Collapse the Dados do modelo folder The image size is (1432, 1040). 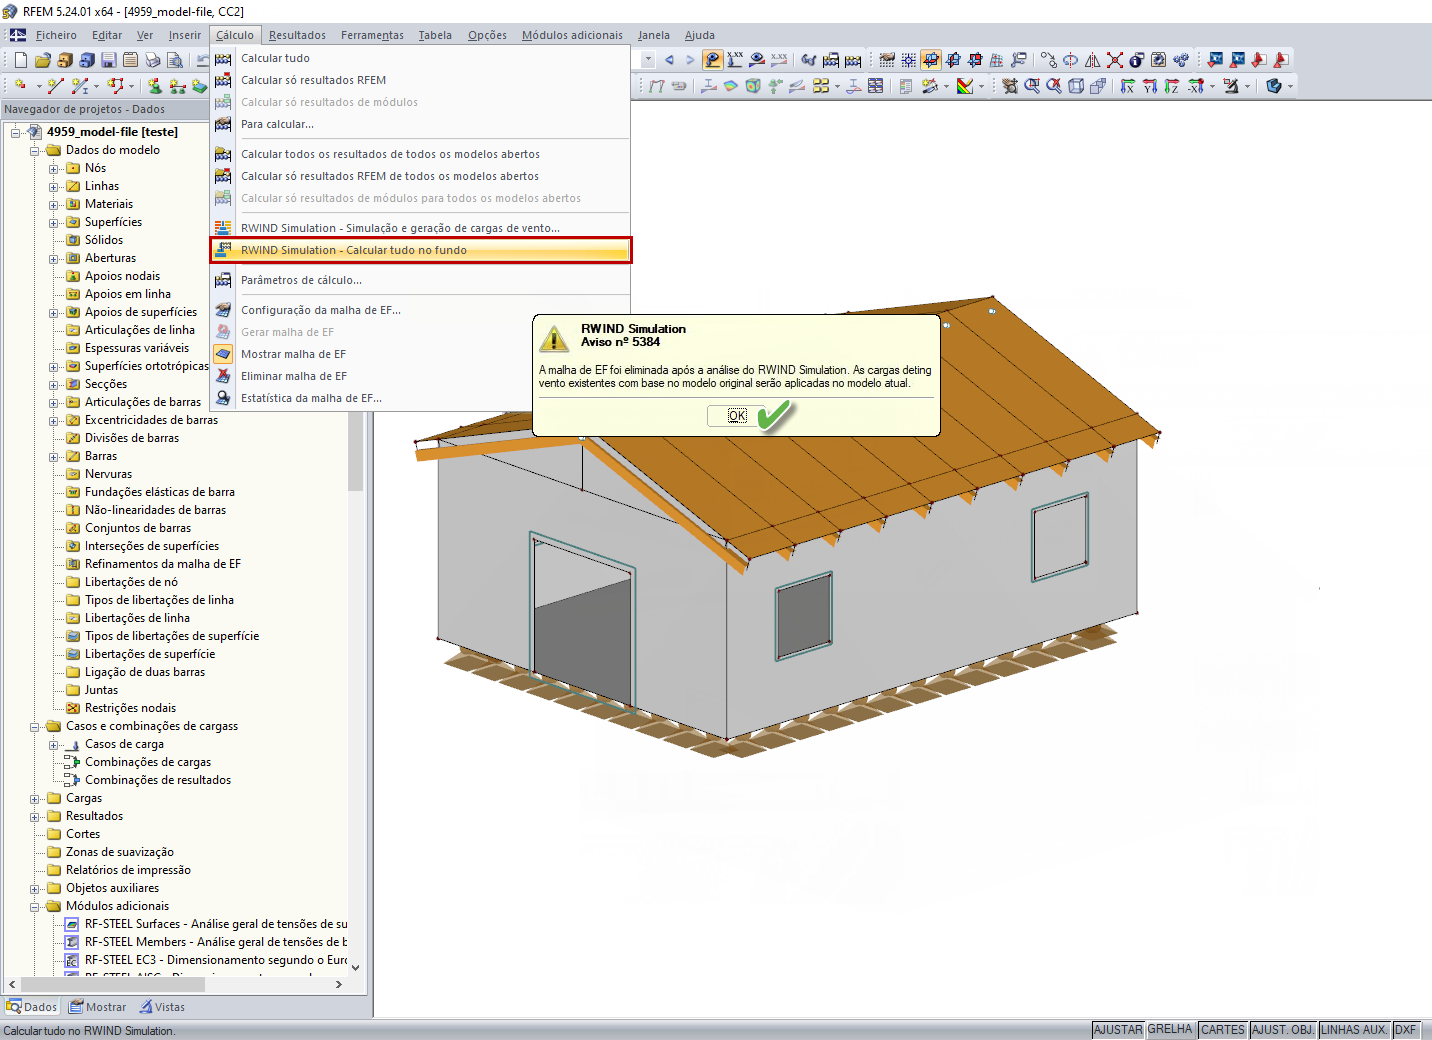(x=35, y=150)
